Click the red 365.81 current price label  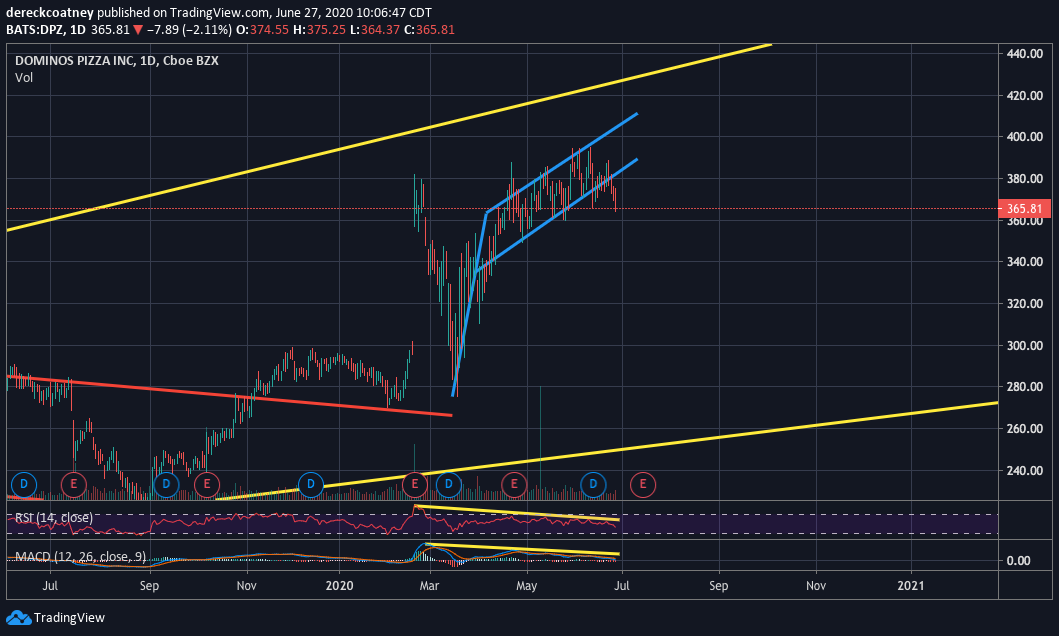click(x=1024, y=209)
